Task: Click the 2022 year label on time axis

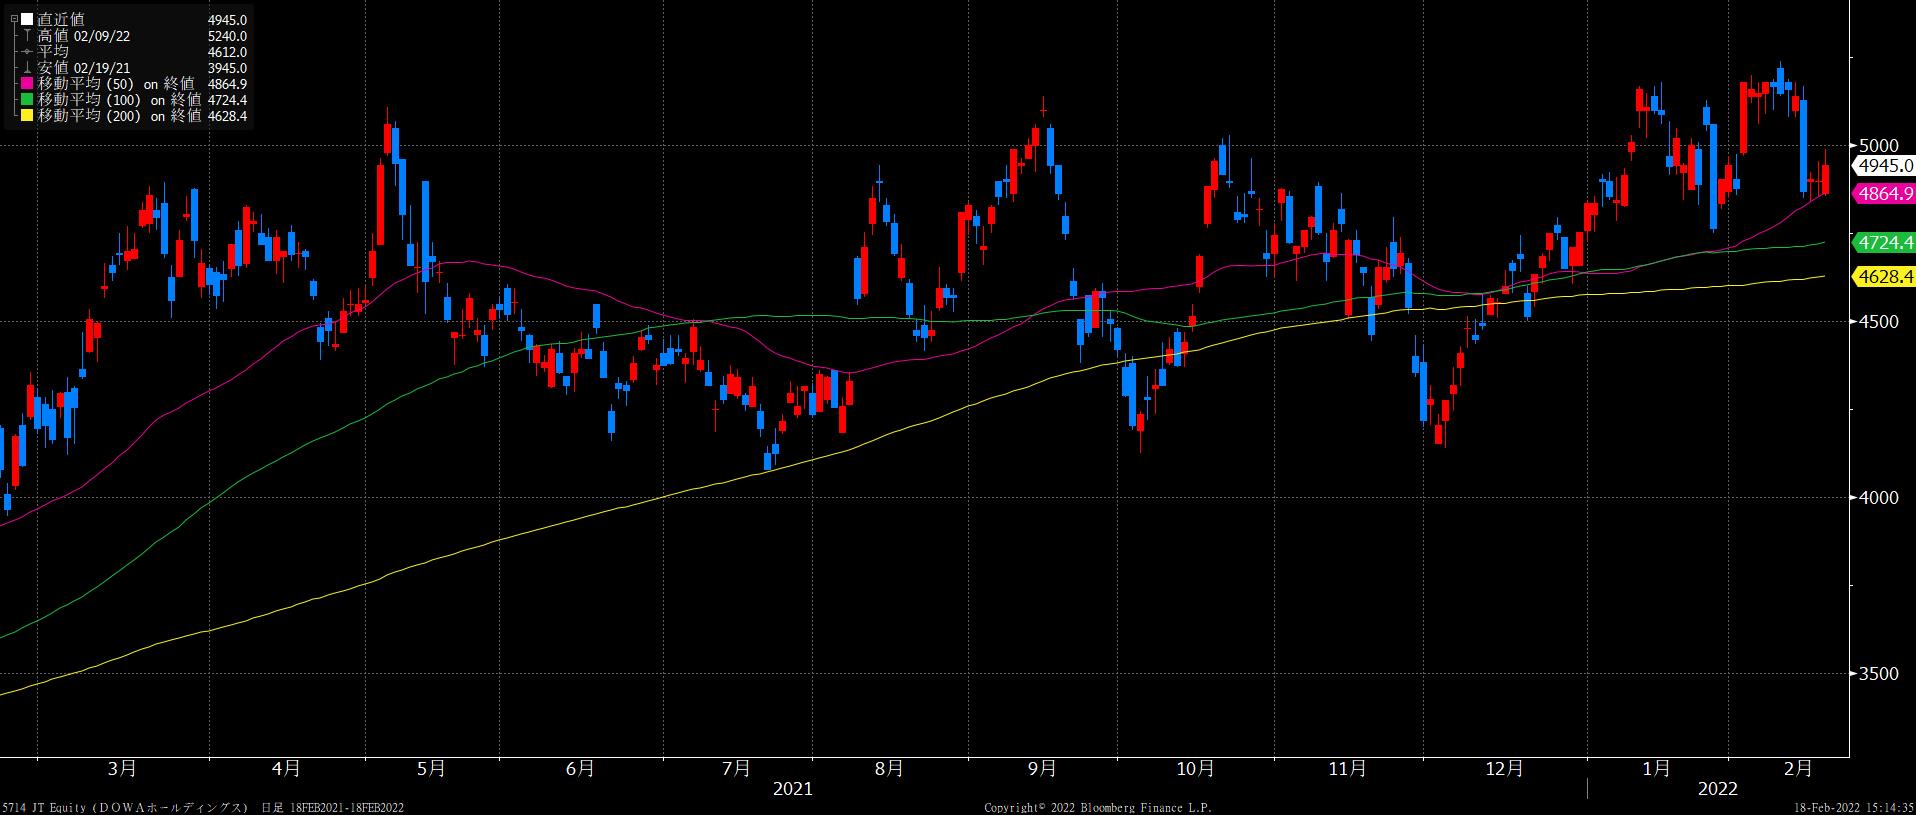Action: 1718,789
